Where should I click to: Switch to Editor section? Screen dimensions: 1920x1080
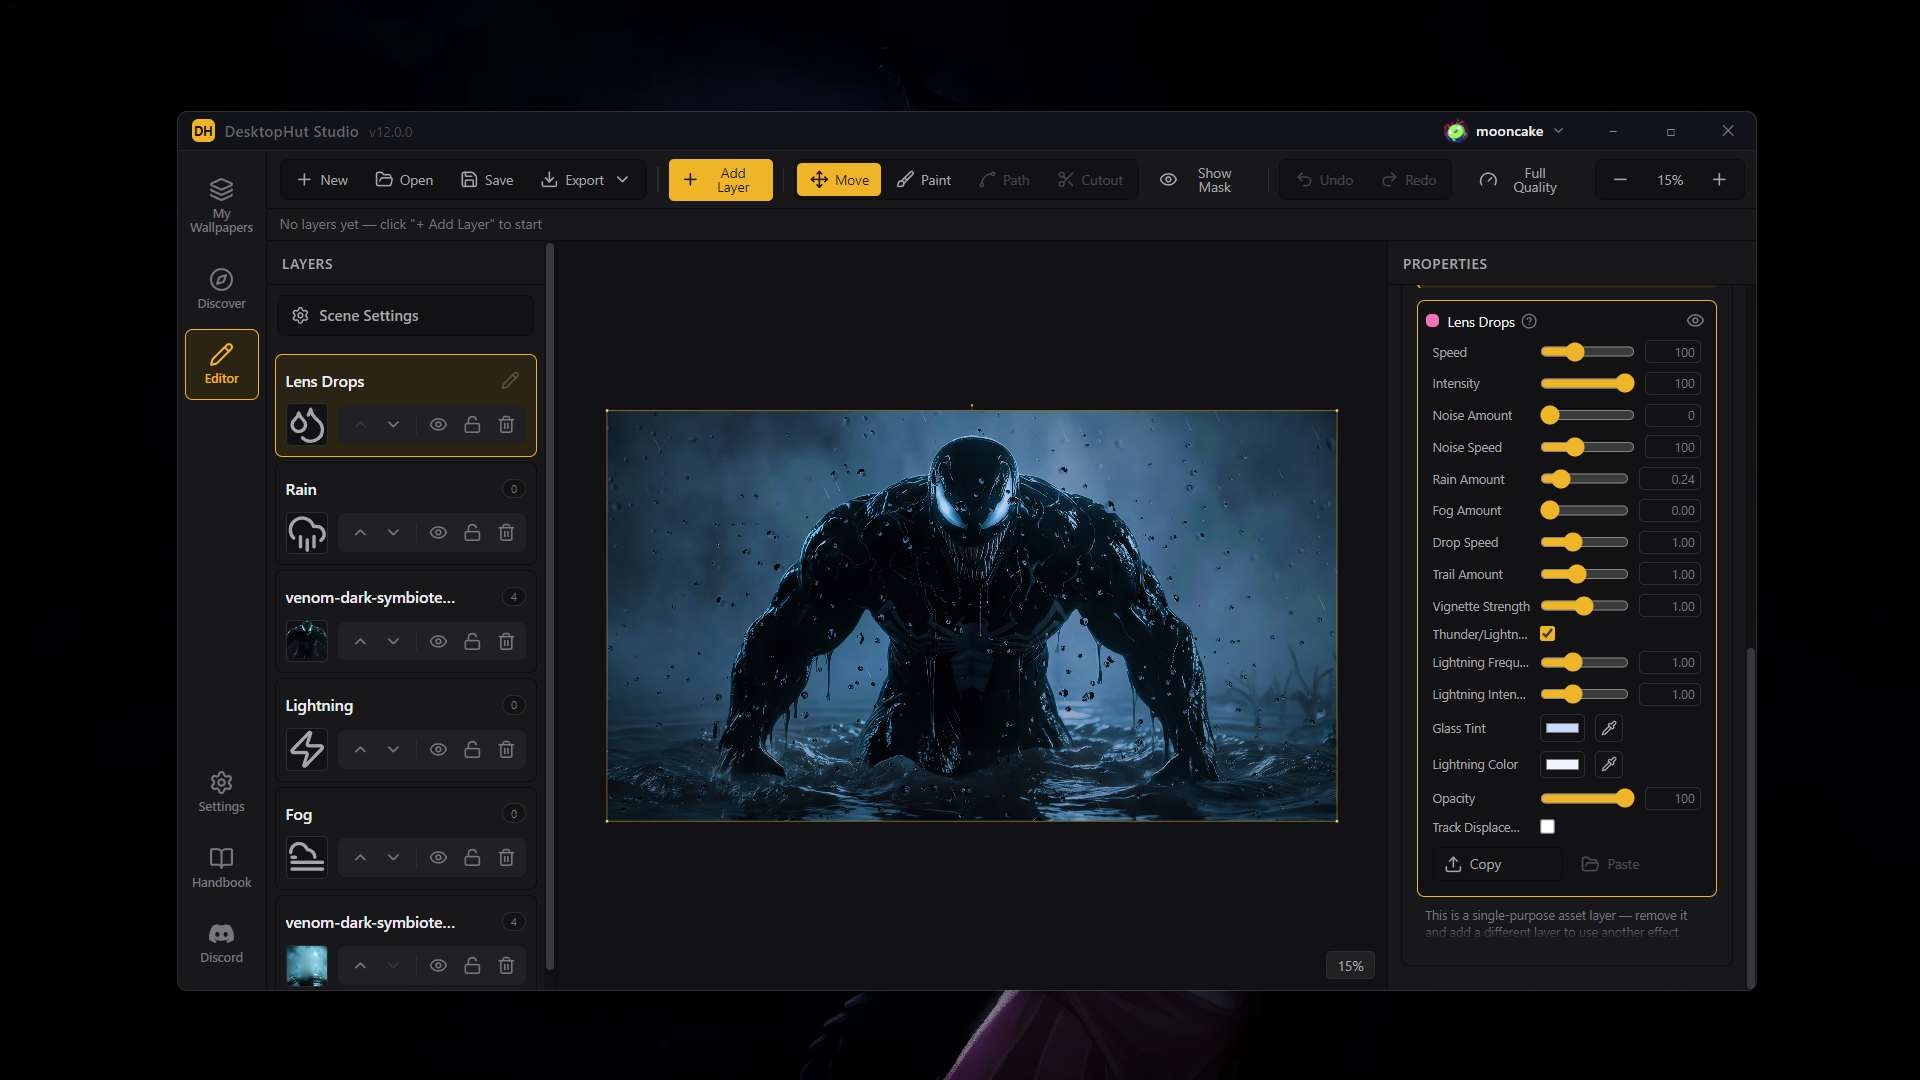pos(221,364)
